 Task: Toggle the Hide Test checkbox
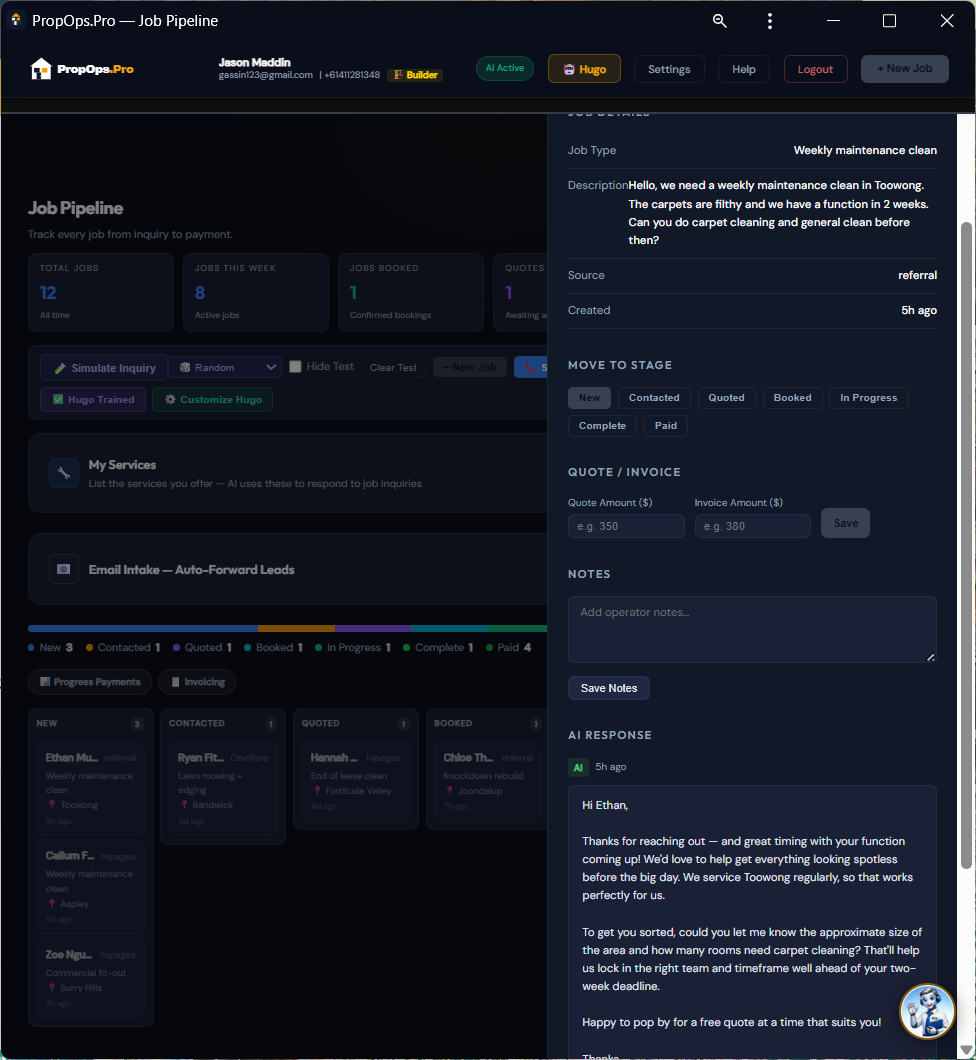coord(295,366)
